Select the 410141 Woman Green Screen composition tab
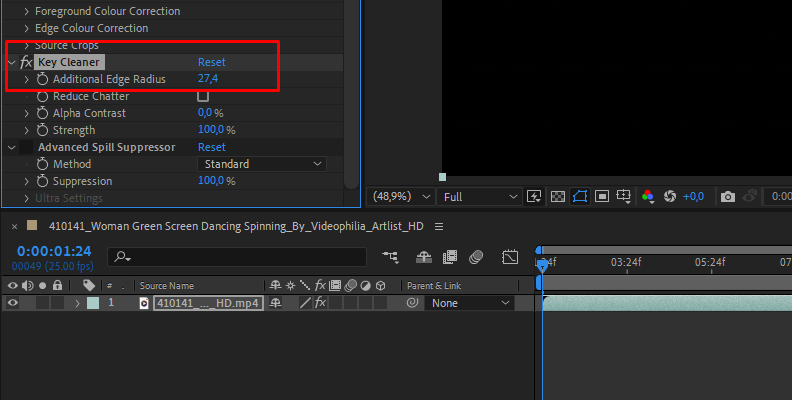The image size is (792, 400). click(236, 226)
